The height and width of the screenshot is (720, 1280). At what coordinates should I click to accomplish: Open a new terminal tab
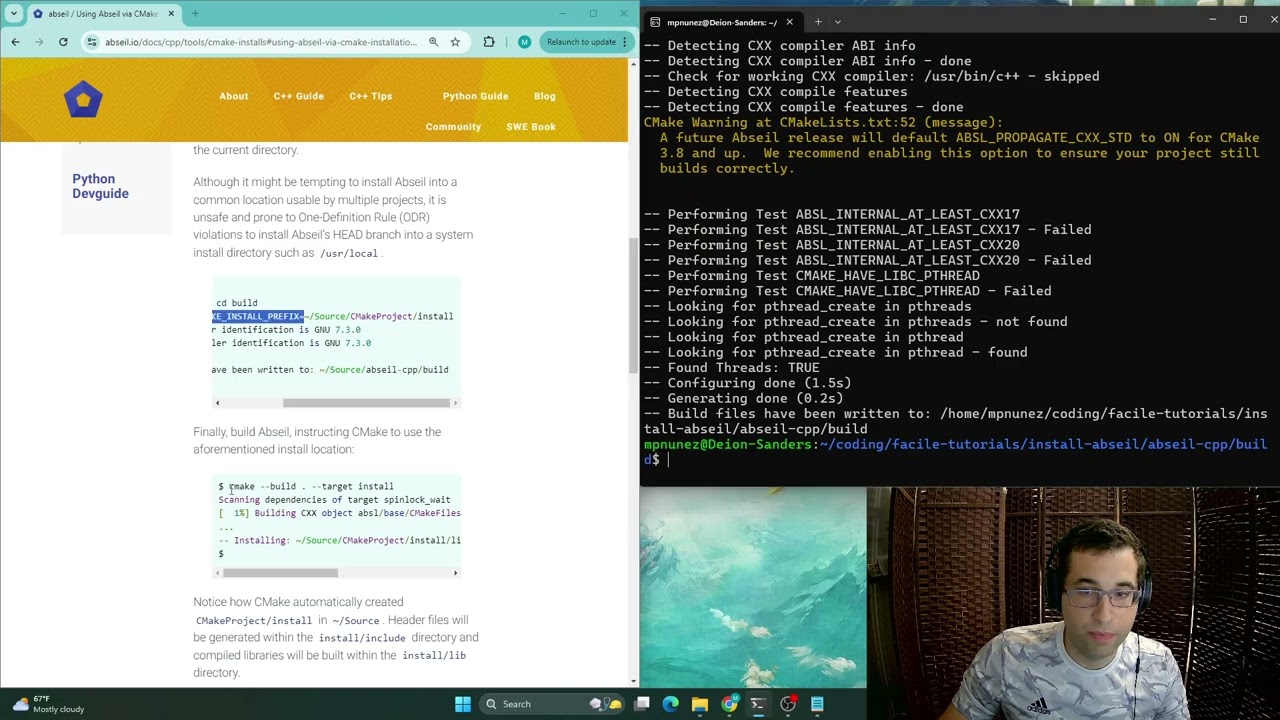coord(817,22)
